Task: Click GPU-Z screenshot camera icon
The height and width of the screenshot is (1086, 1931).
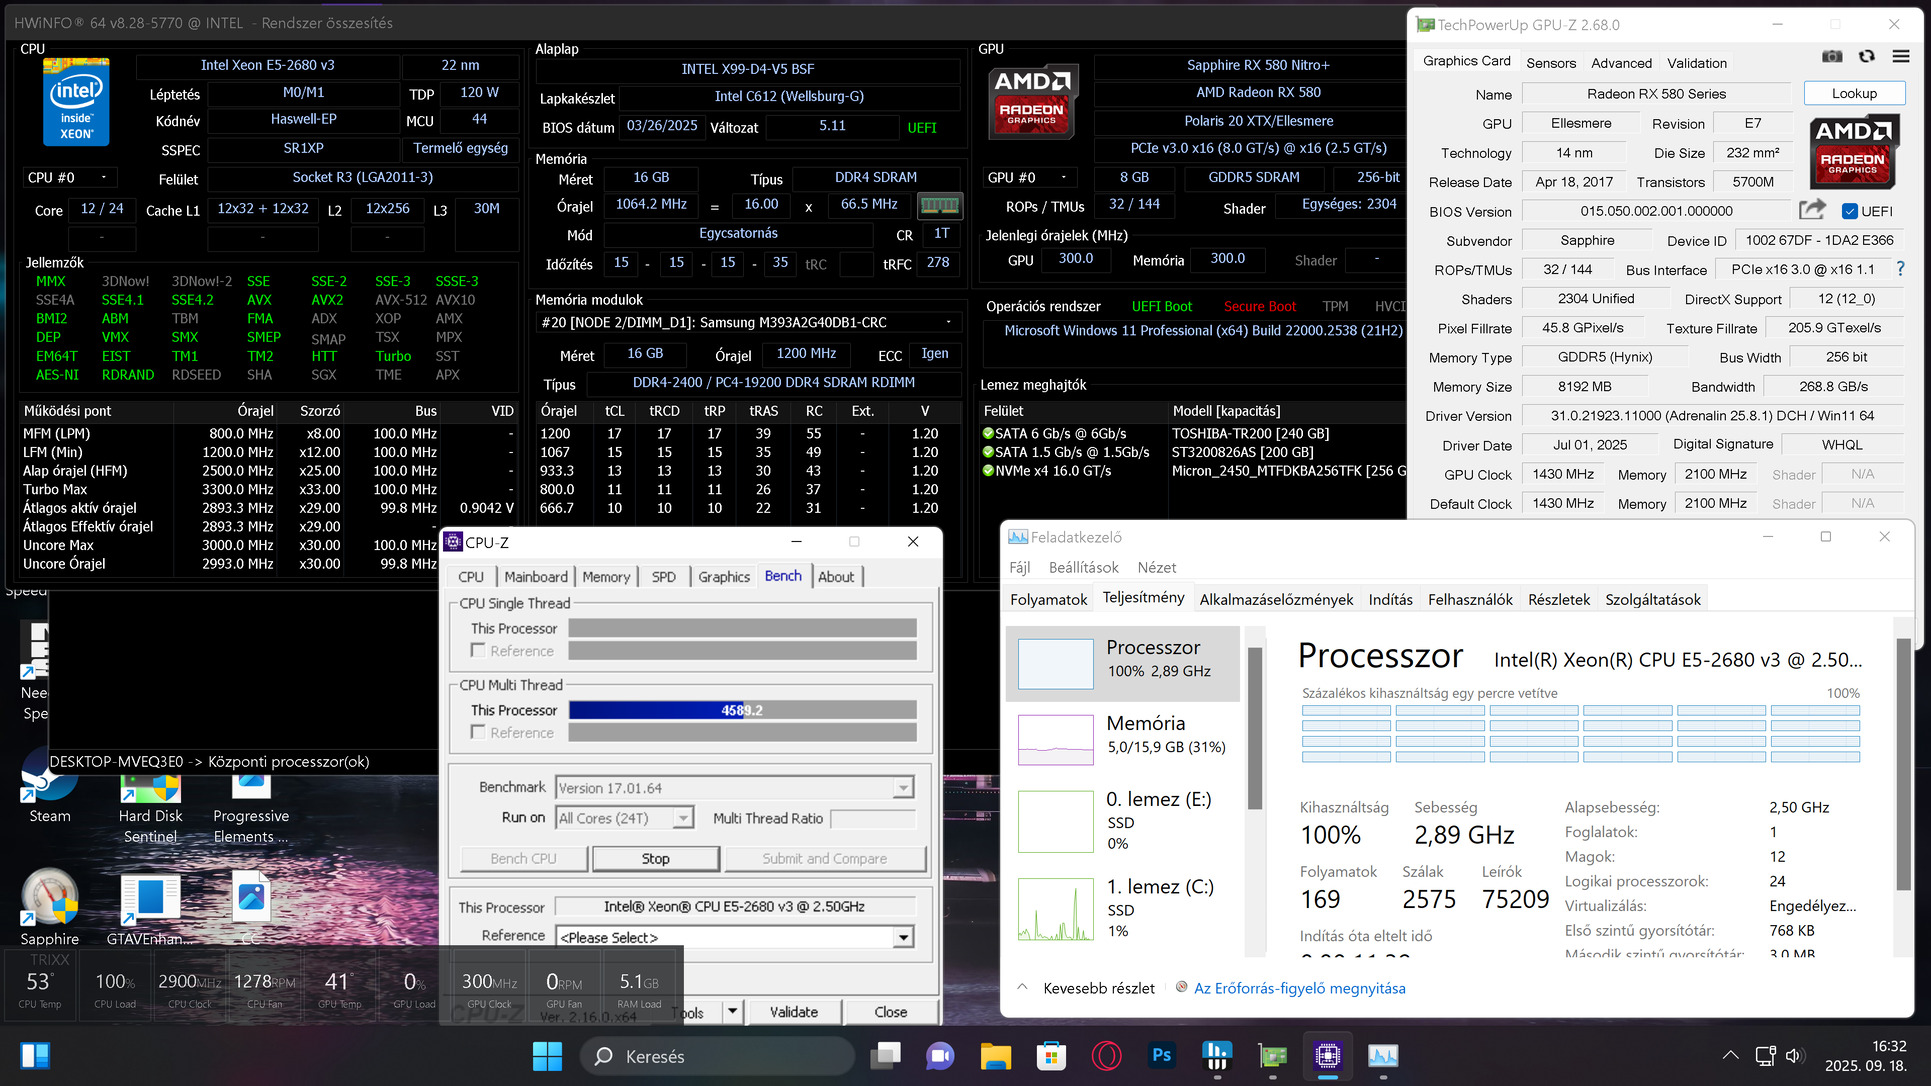Action: coord(1832,57)
